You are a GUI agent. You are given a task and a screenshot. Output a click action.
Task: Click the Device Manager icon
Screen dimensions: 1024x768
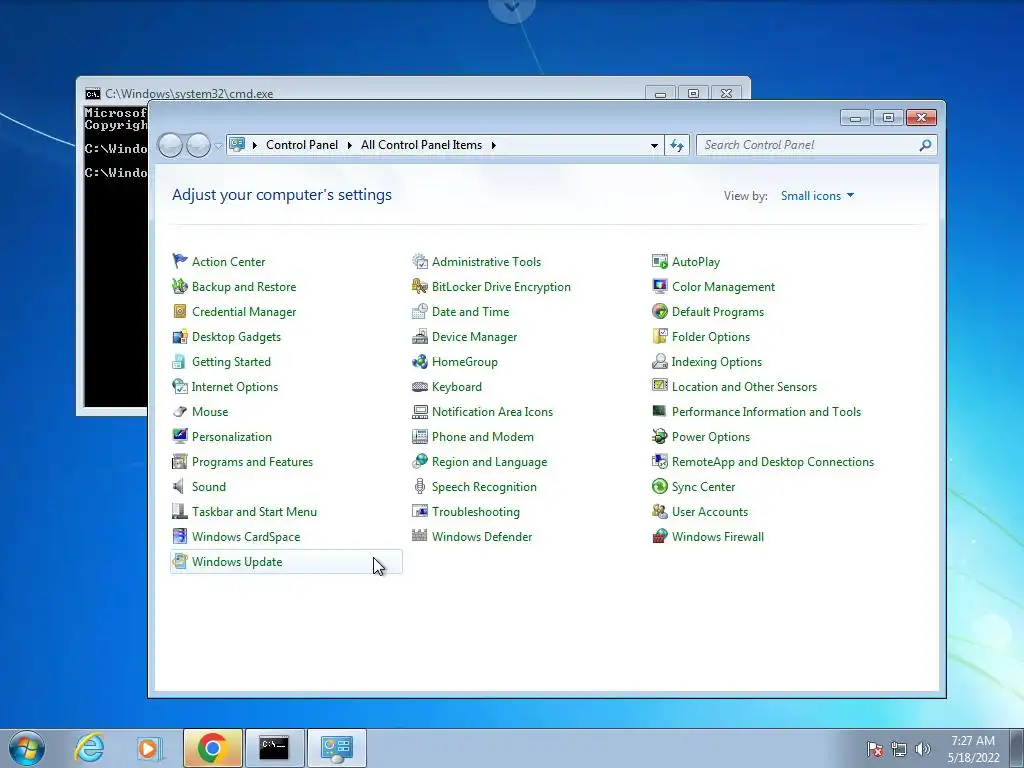click(420, 336)
